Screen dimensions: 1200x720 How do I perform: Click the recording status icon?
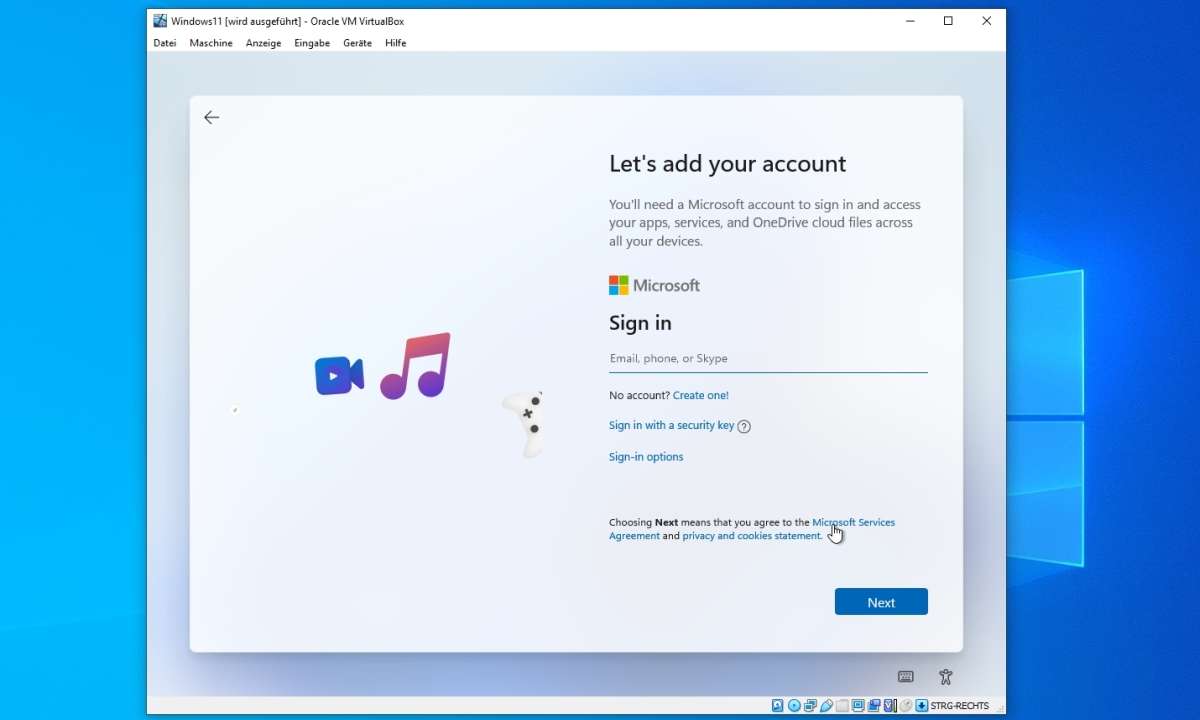[874, 705]
